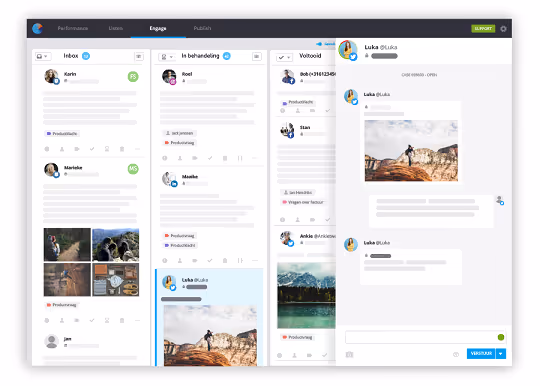Click the MS assignee badge on Marieke's card
The width and height of the screenshot is (540, 386).
(x=133, y=169)
